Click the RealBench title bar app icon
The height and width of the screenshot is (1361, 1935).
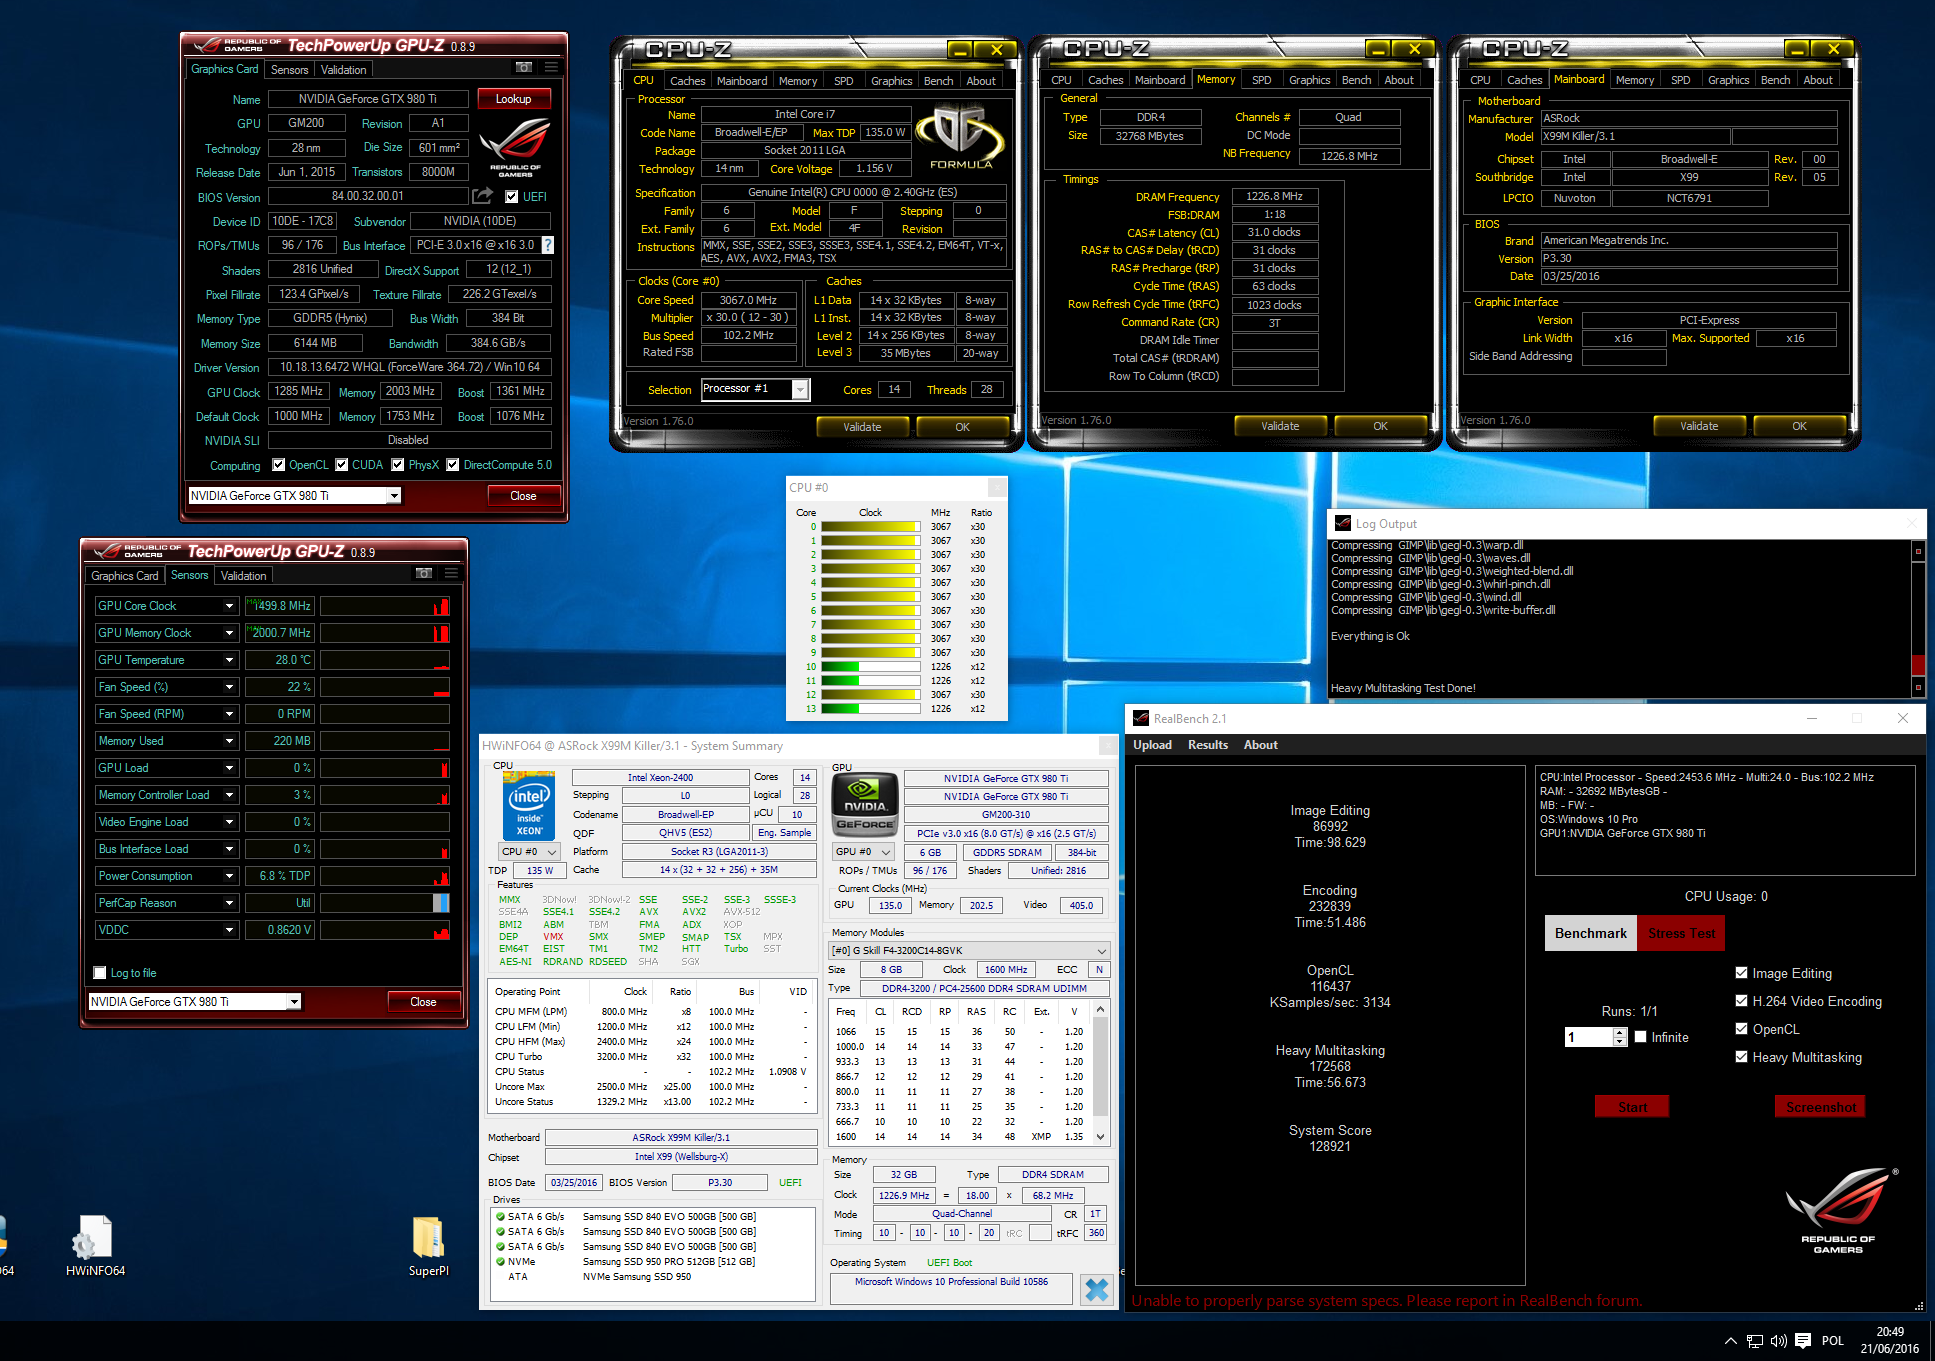[1140, 718]
